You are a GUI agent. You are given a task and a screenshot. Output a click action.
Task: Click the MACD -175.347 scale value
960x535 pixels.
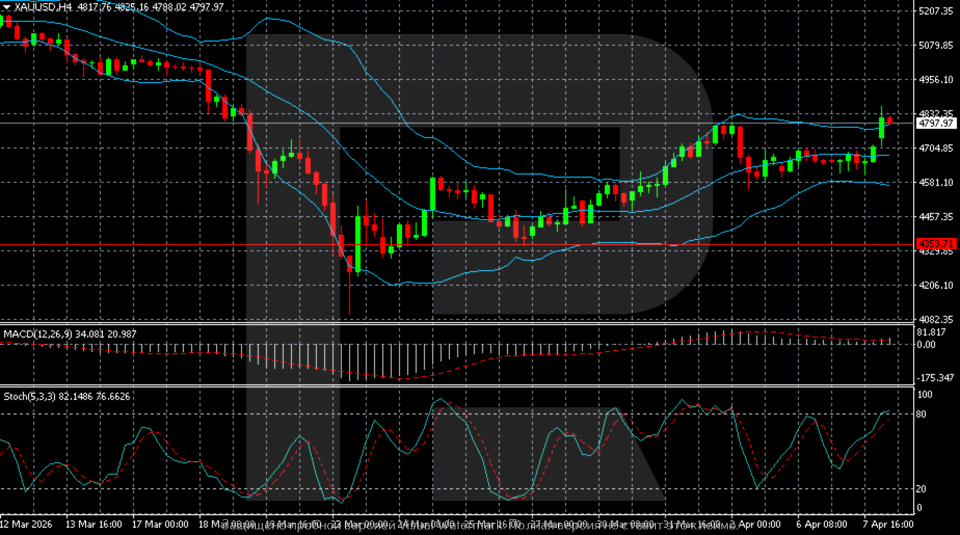click(936, 377)
